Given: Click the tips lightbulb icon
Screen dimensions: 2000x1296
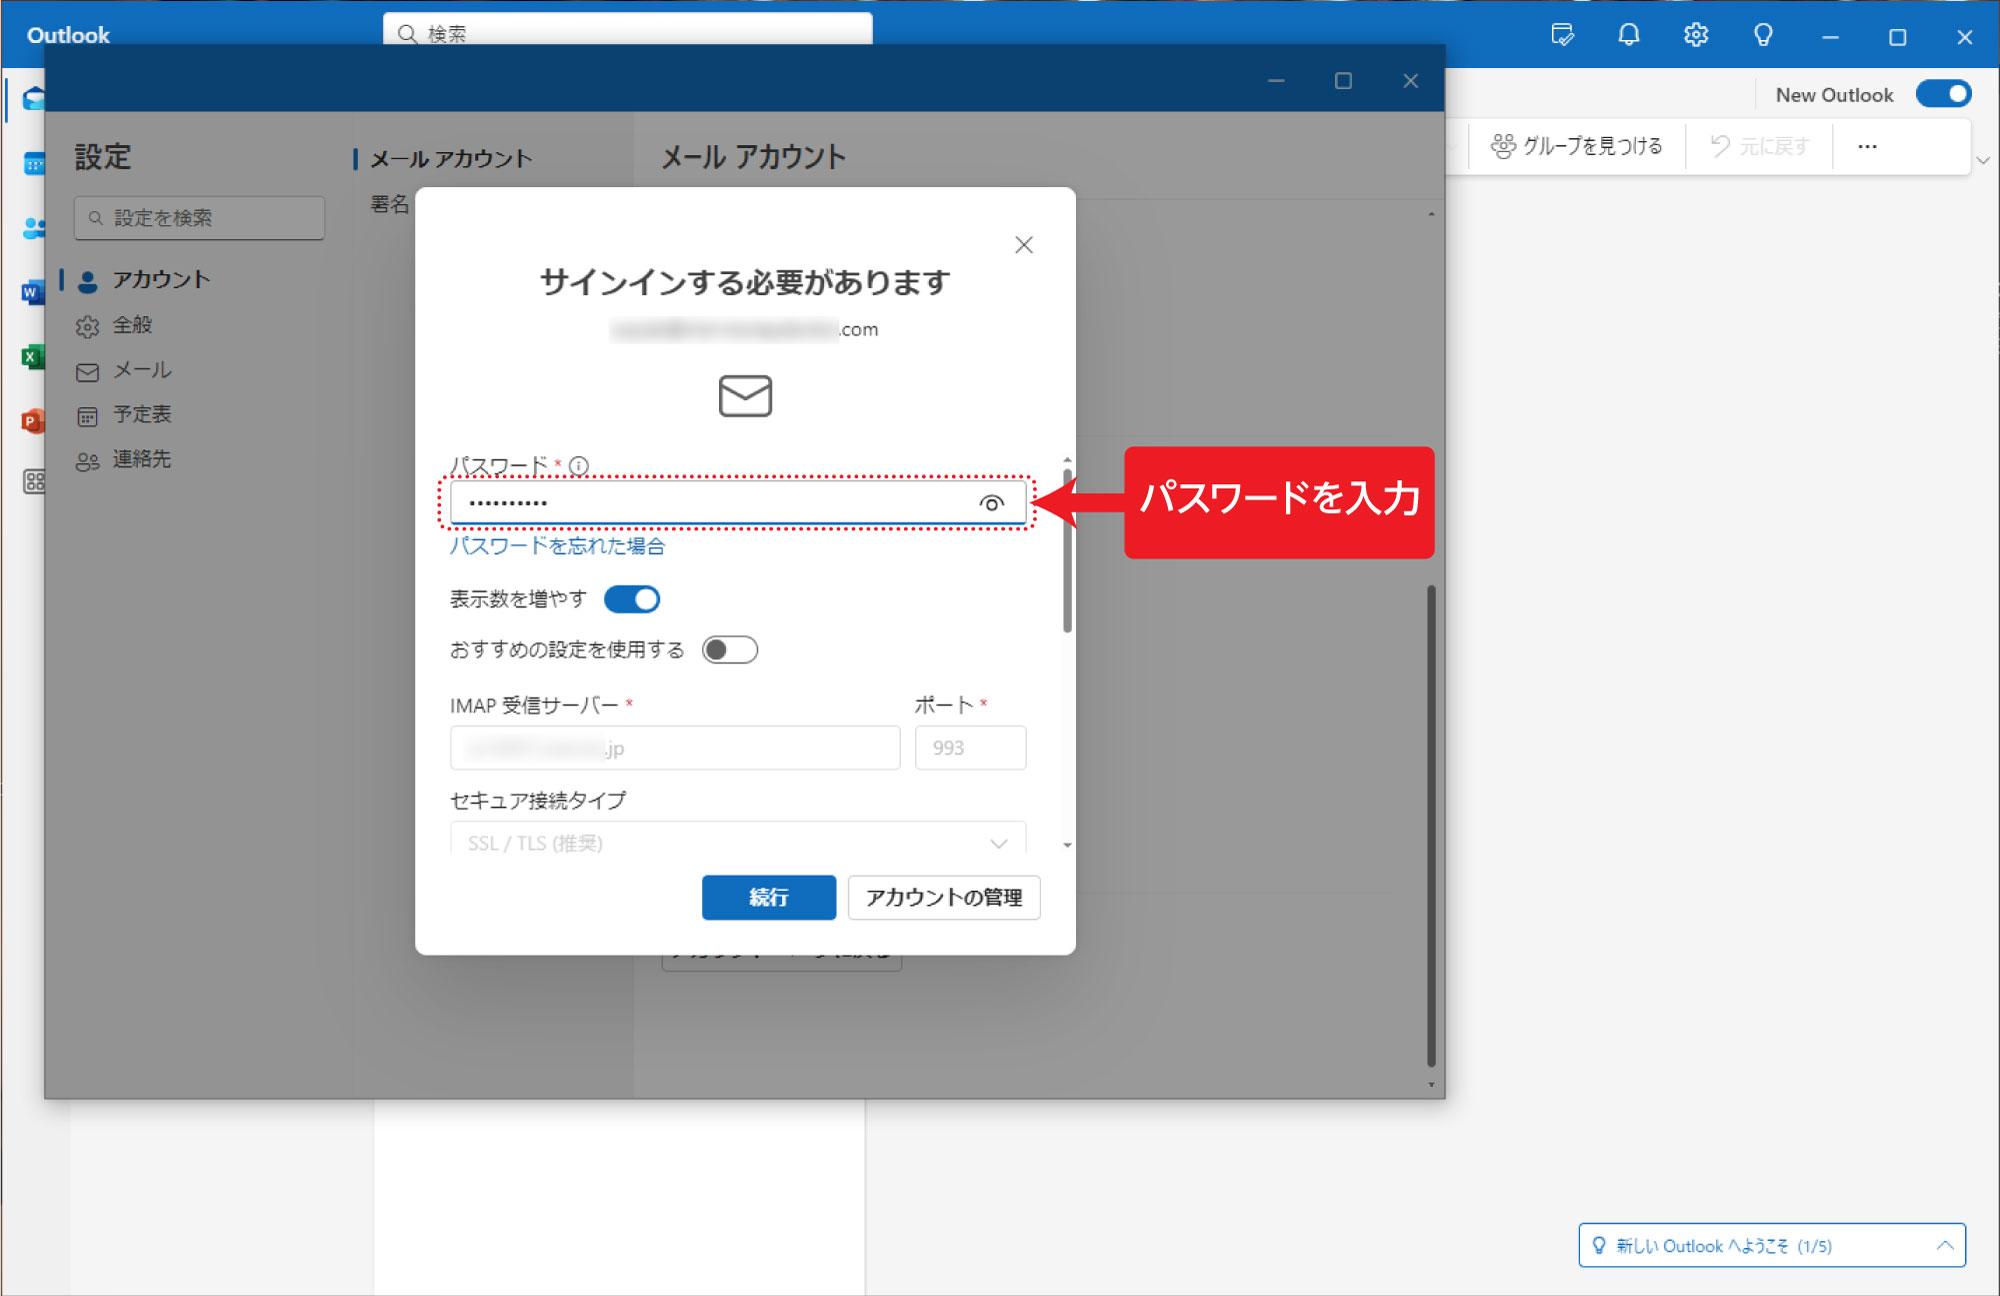Looking at the screenshot, I should pyautogui.click(x=1762, y=35).
